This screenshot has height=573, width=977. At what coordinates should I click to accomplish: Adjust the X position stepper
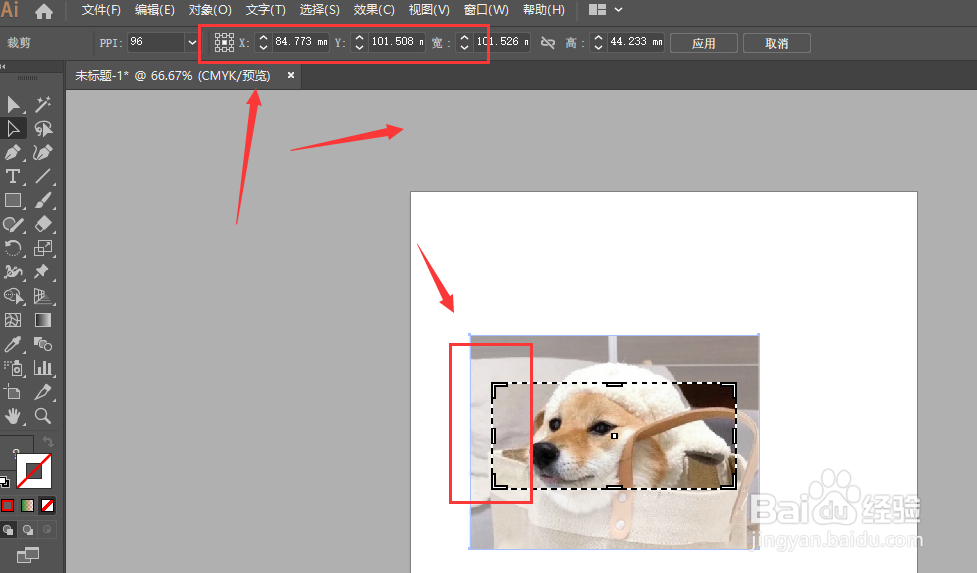point(263,42)
